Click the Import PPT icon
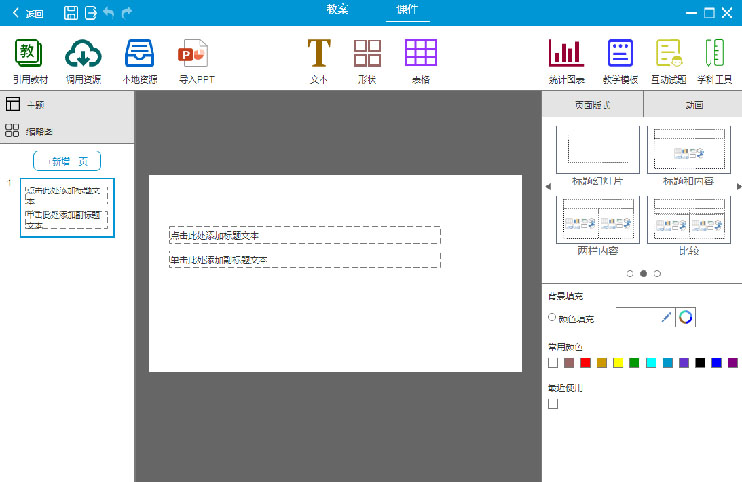 193,54
